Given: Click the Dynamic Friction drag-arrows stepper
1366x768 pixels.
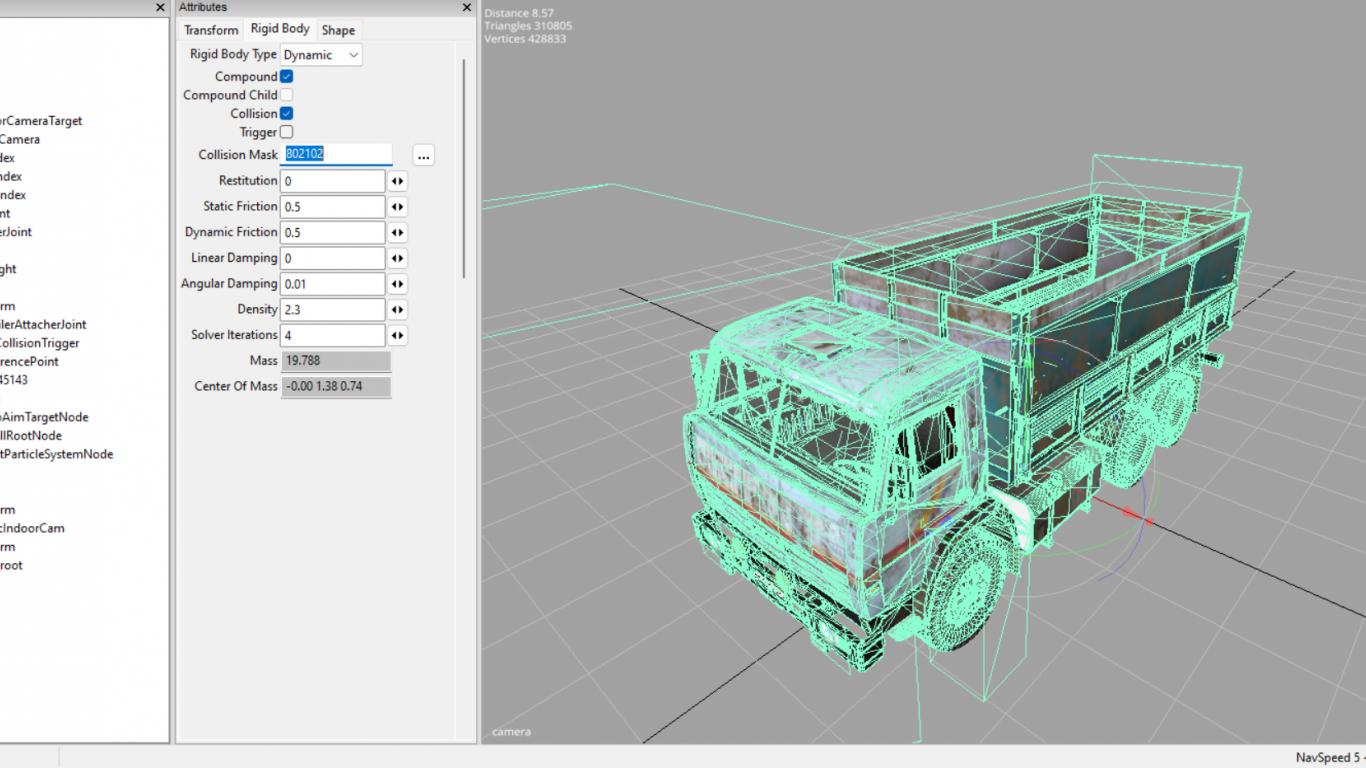Looking at the screenshot, I should pos(398,233).
